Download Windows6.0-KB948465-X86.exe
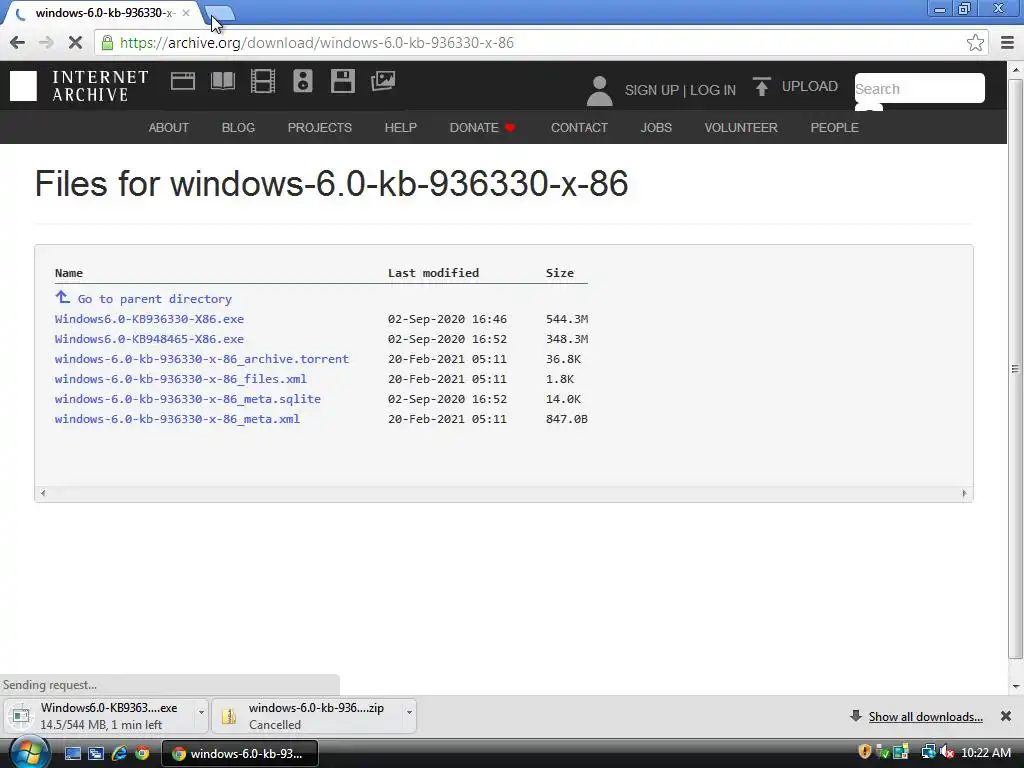This screenshot has width=1024, height=768. click(150, 339)
